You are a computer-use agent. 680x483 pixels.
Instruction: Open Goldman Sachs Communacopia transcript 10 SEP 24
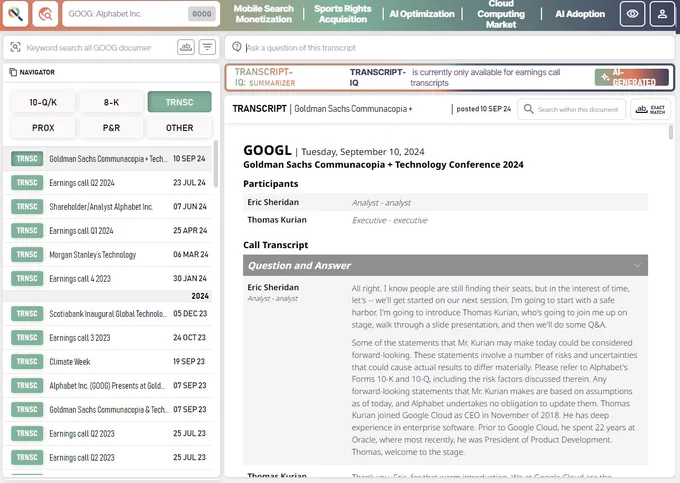108,159
